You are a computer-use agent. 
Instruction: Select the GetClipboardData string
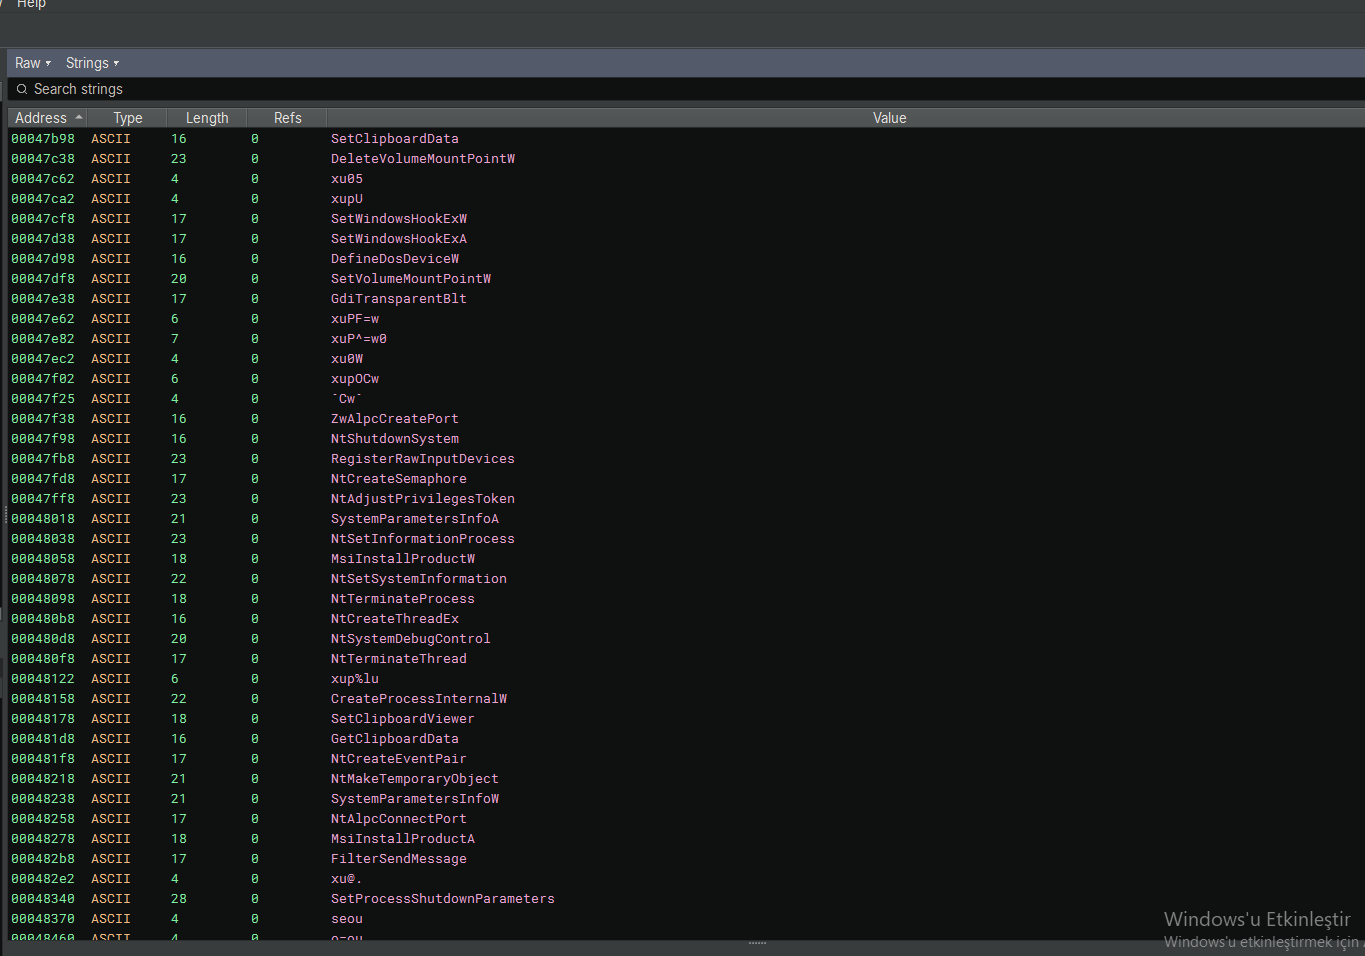point(395,739)
